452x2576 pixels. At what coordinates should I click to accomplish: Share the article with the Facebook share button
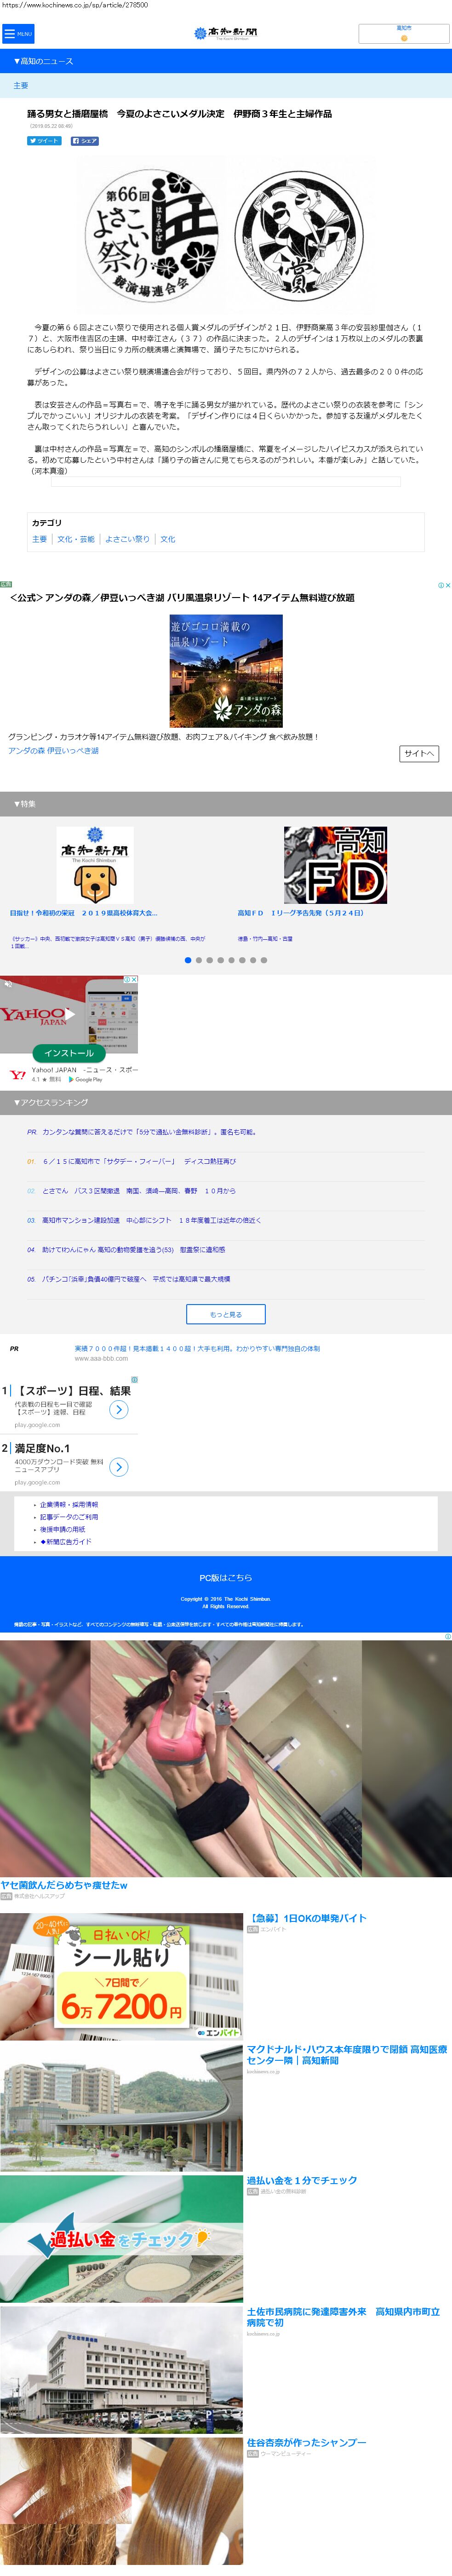[85, 141]
